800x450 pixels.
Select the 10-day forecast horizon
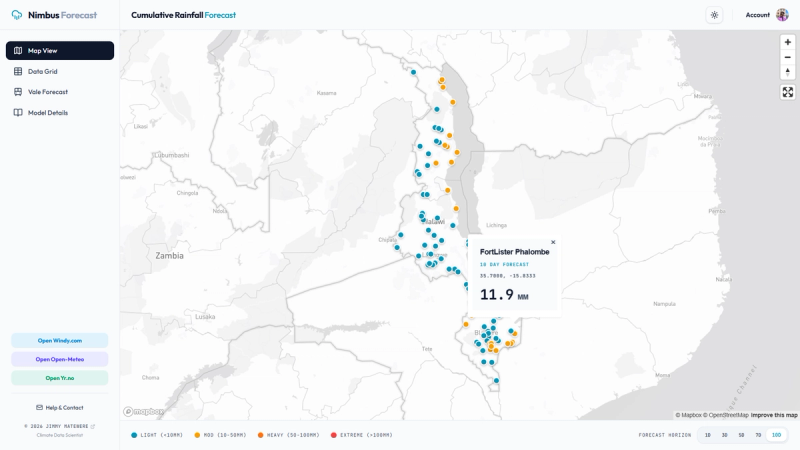(x=776, y=435)
